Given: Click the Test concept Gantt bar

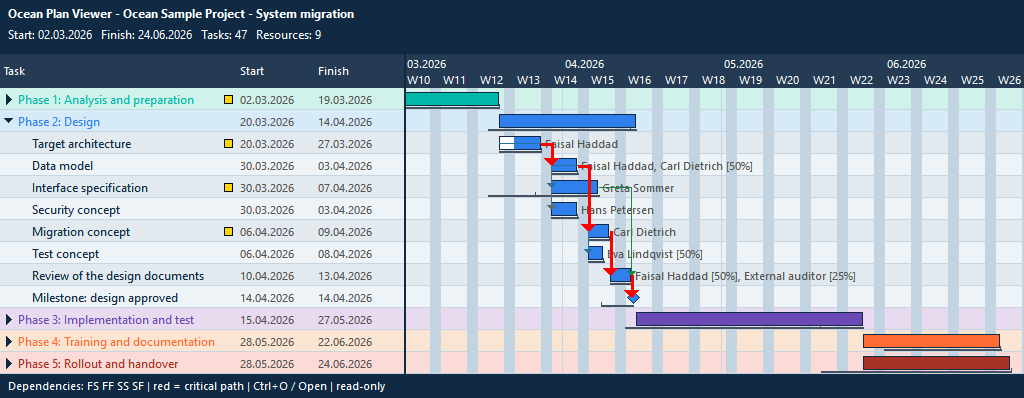Looking at the screenshot, I should tap(596, 254).
